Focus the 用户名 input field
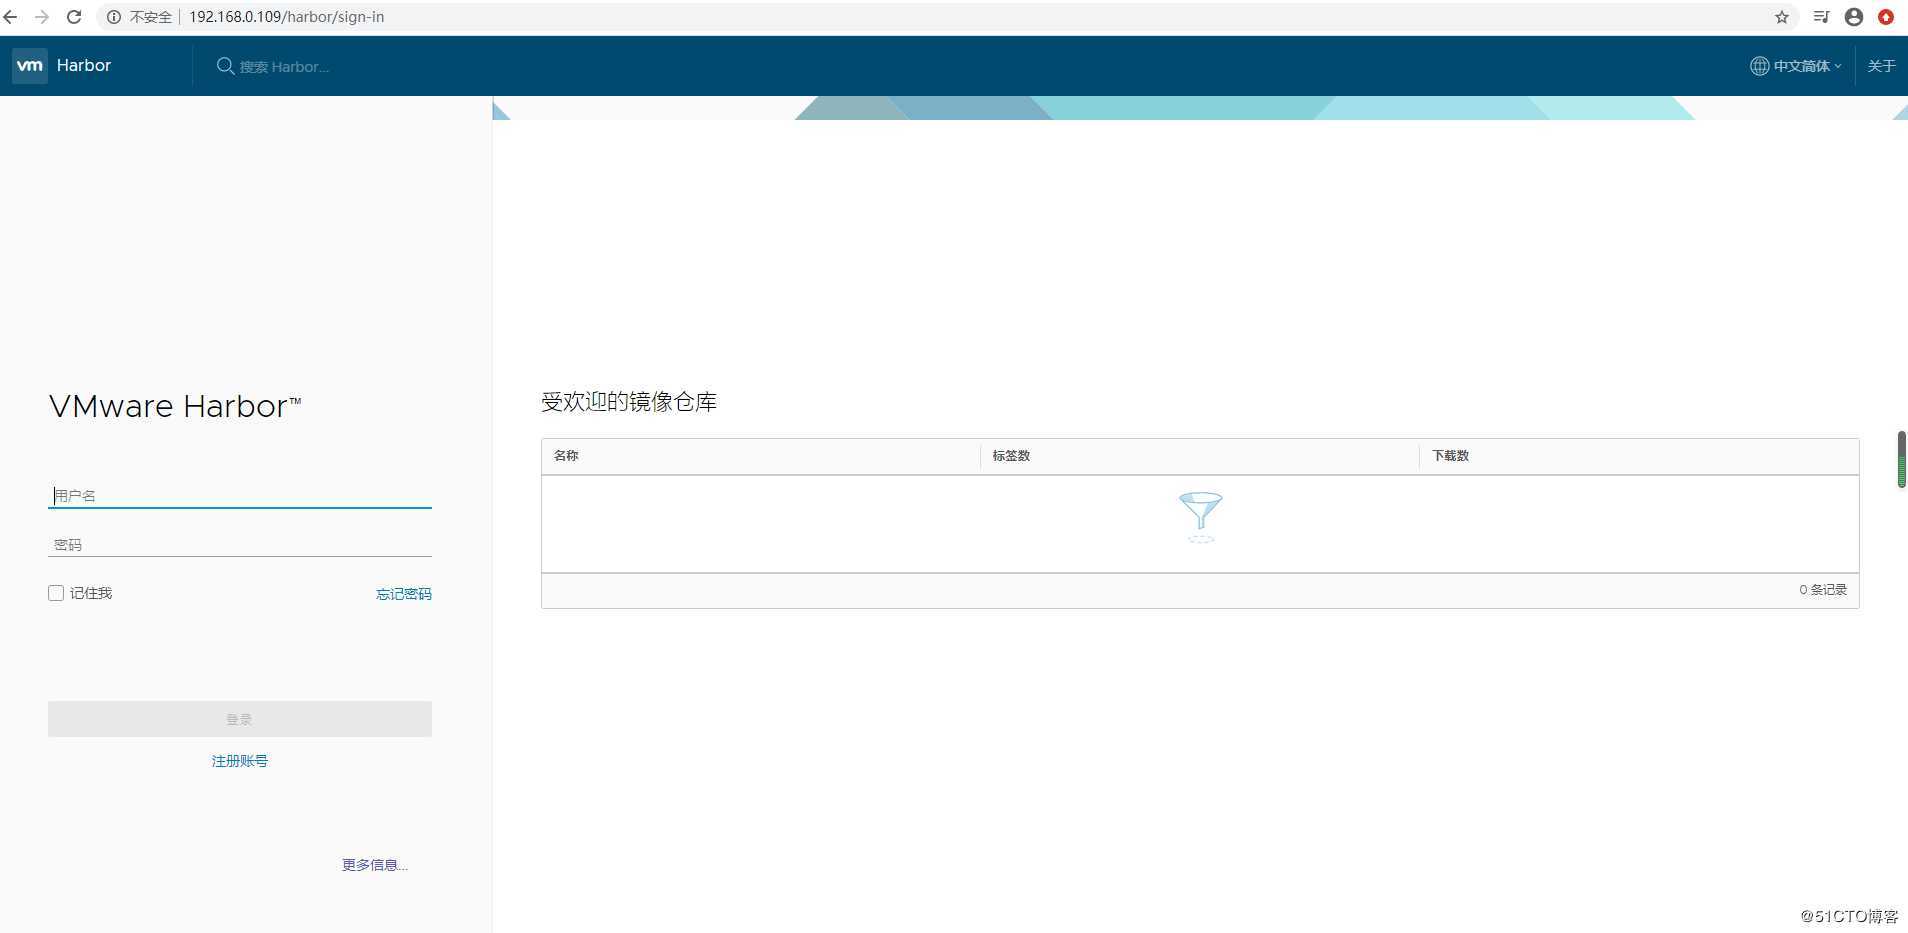This screenshot has width=1908, height=933. [240, 495]
